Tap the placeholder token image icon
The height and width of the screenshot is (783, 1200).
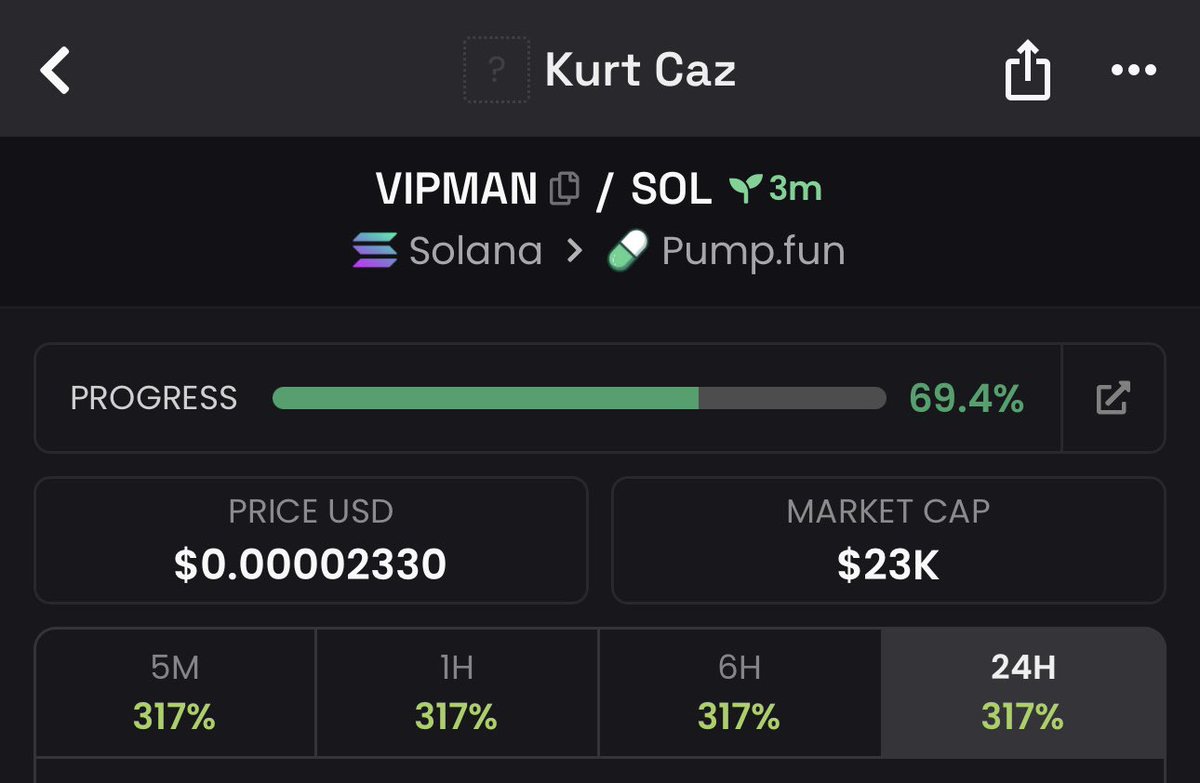point(496,71)
